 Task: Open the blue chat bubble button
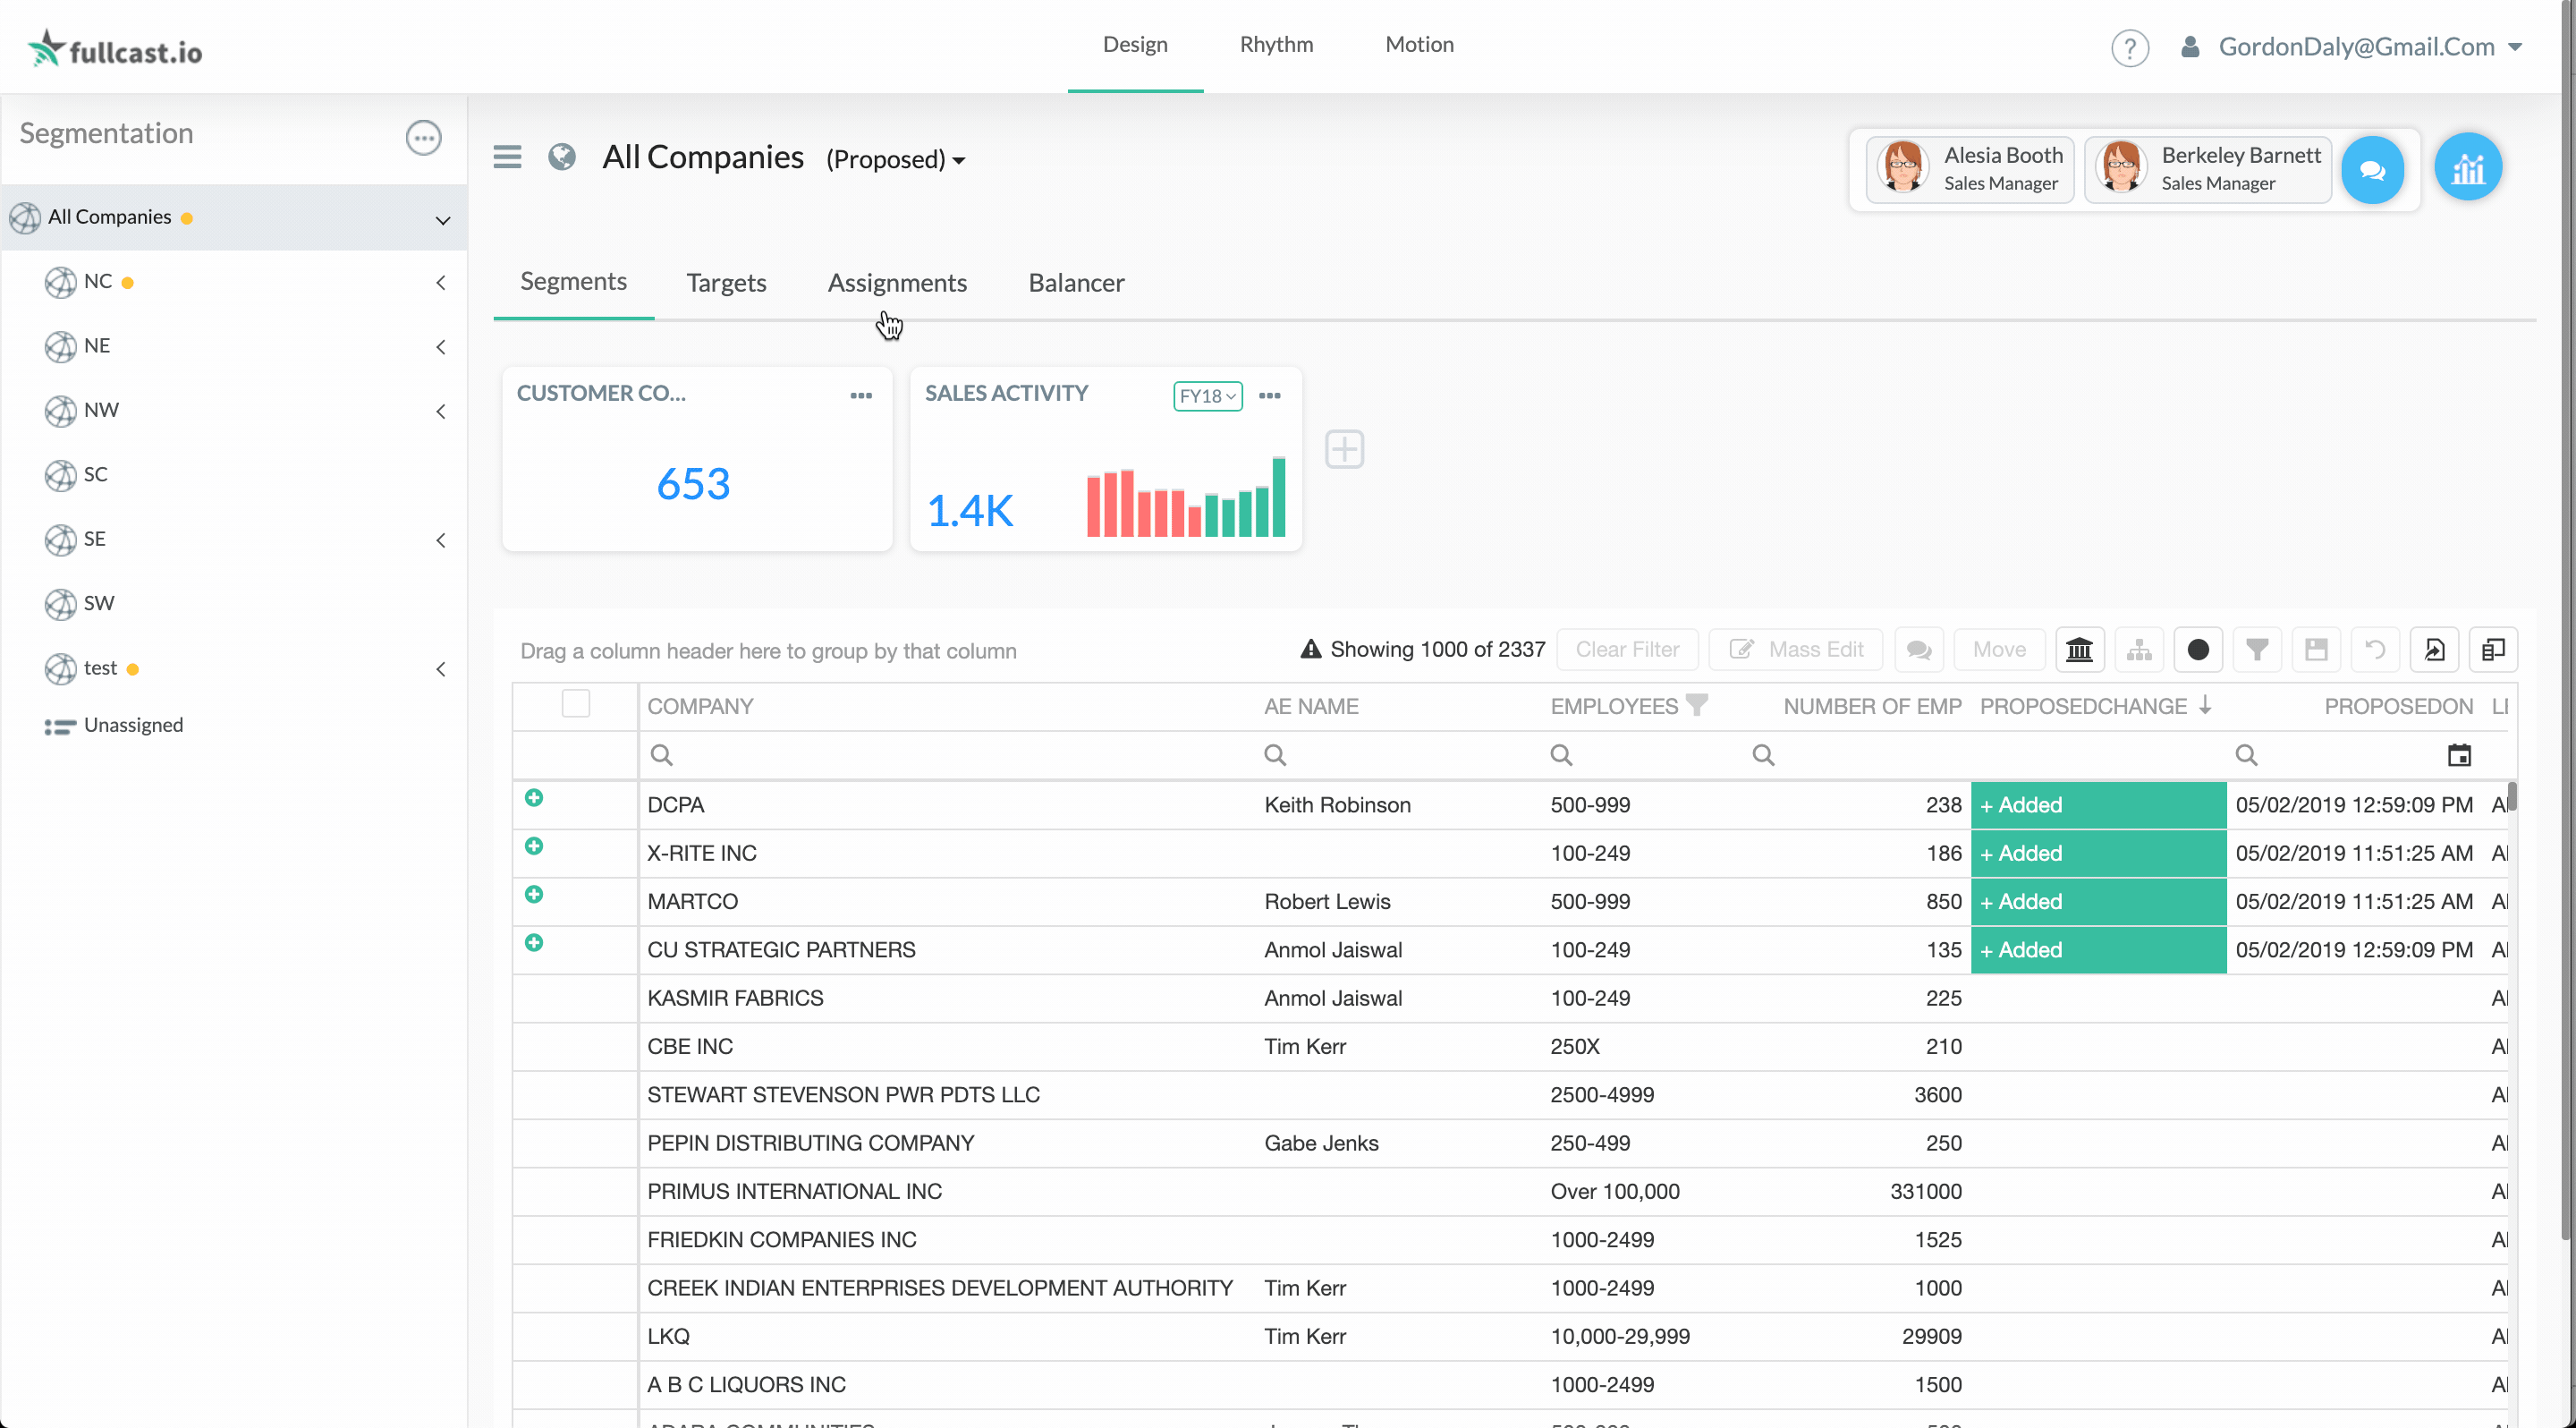pyautogui.click(x=2372, y=170)
